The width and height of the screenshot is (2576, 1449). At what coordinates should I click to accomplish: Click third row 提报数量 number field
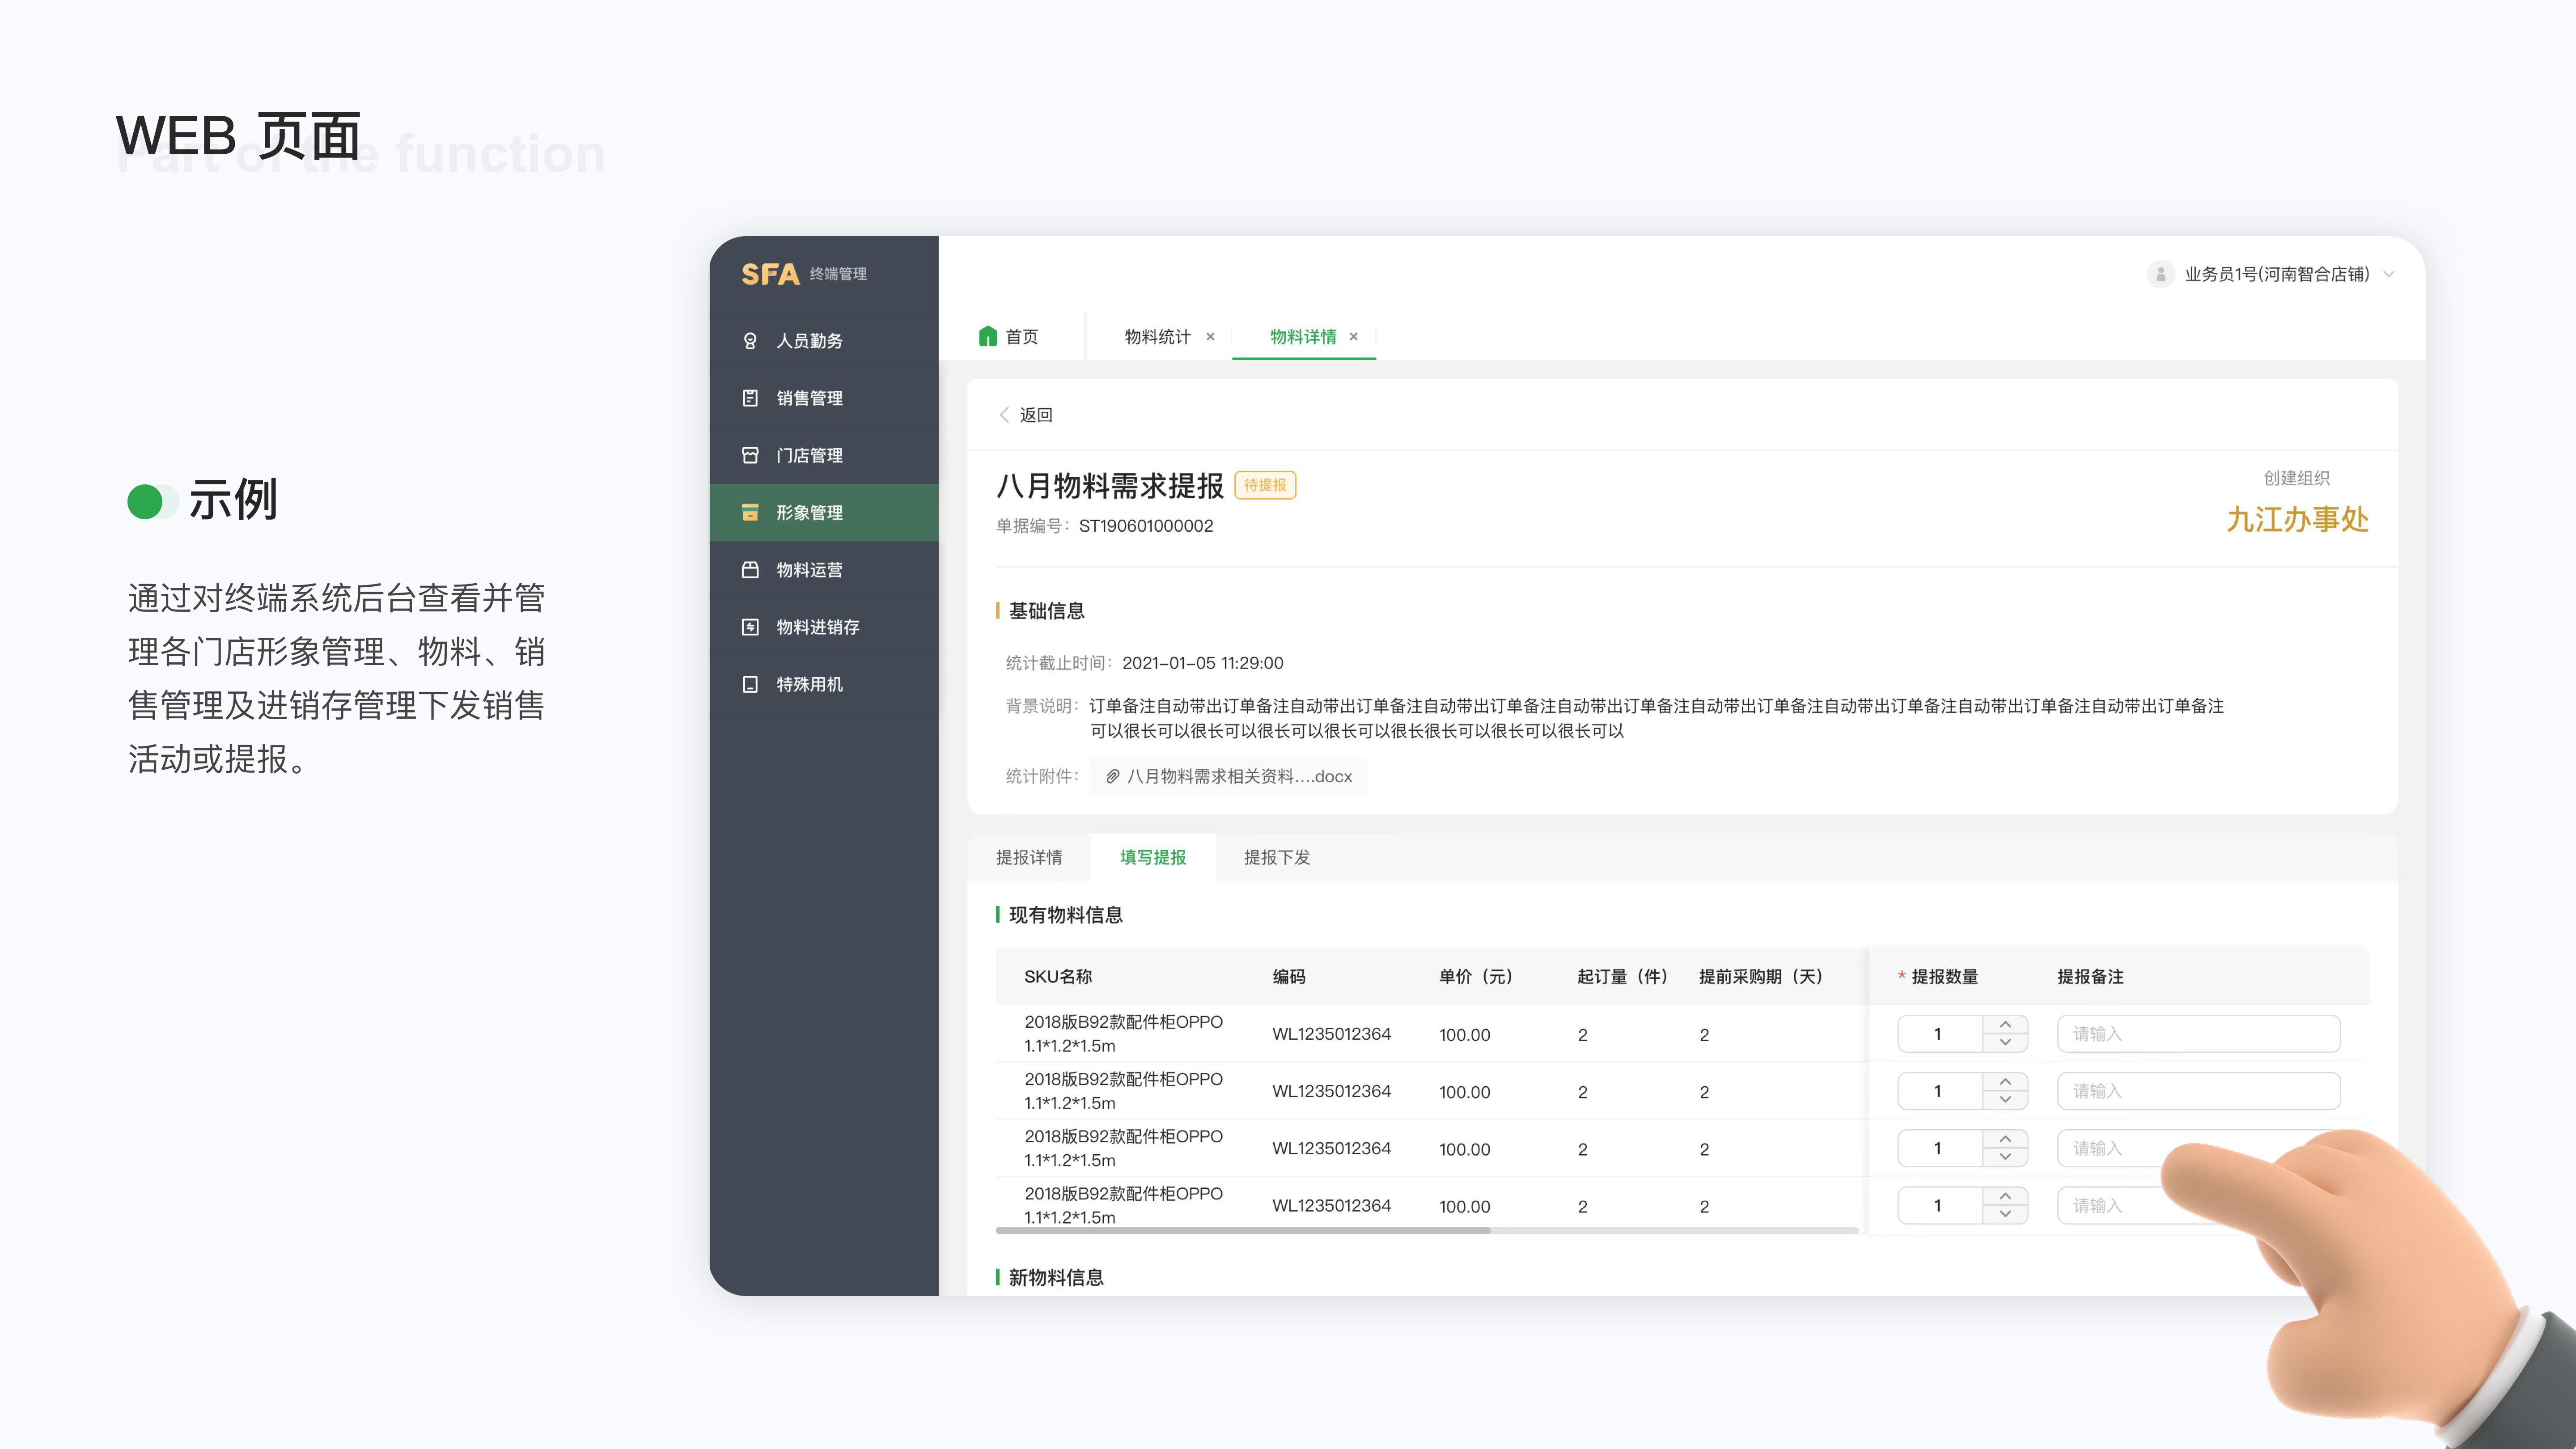[1940, 1148]
